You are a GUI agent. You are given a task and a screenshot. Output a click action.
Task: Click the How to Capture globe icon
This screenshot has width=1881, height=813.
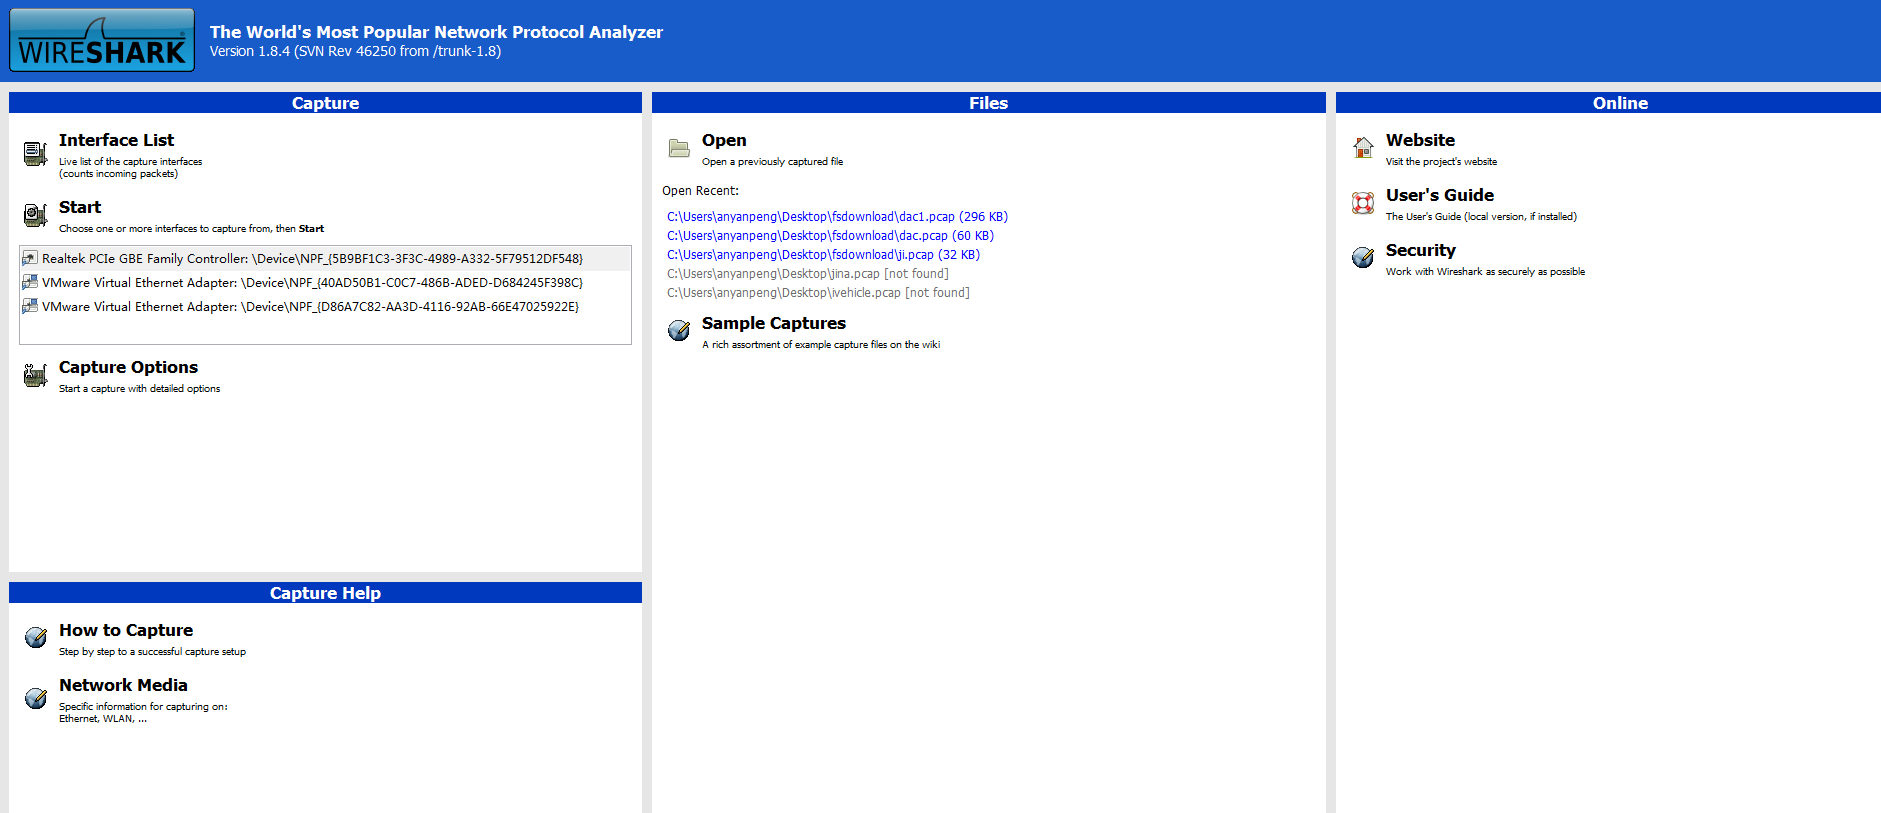[36, 637]
